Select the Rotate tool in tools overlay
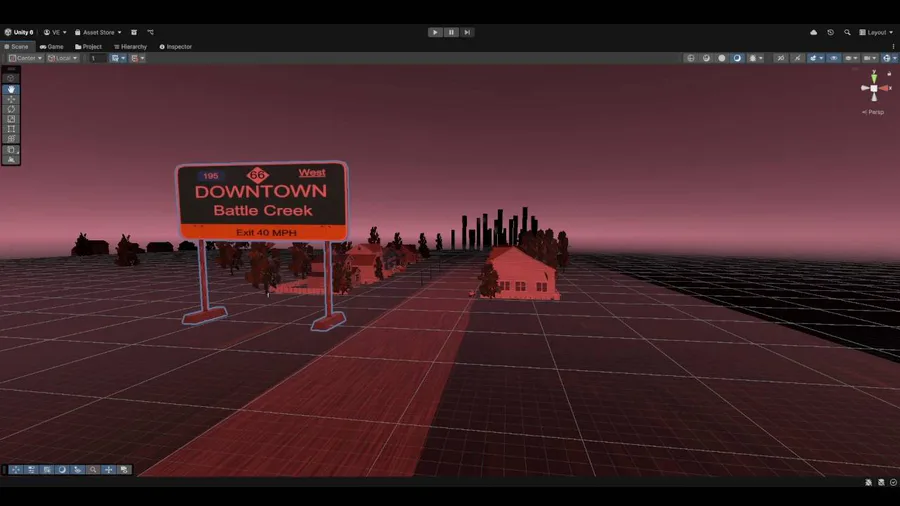The width and height of the screenshot is (900, 506). click(x=11, y=109)
